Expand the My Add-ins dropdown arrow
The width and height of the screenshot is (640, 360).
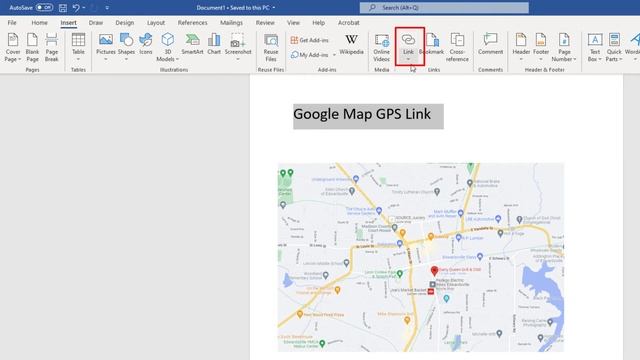[x=334, y=55]
